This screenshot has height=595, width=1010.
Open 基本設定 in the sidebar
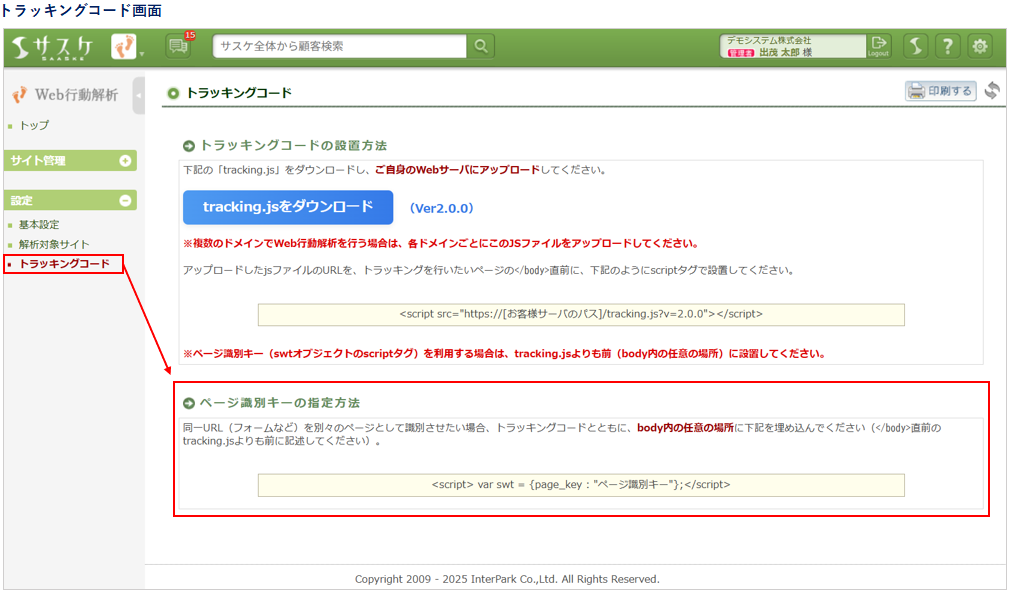(39, 225)
